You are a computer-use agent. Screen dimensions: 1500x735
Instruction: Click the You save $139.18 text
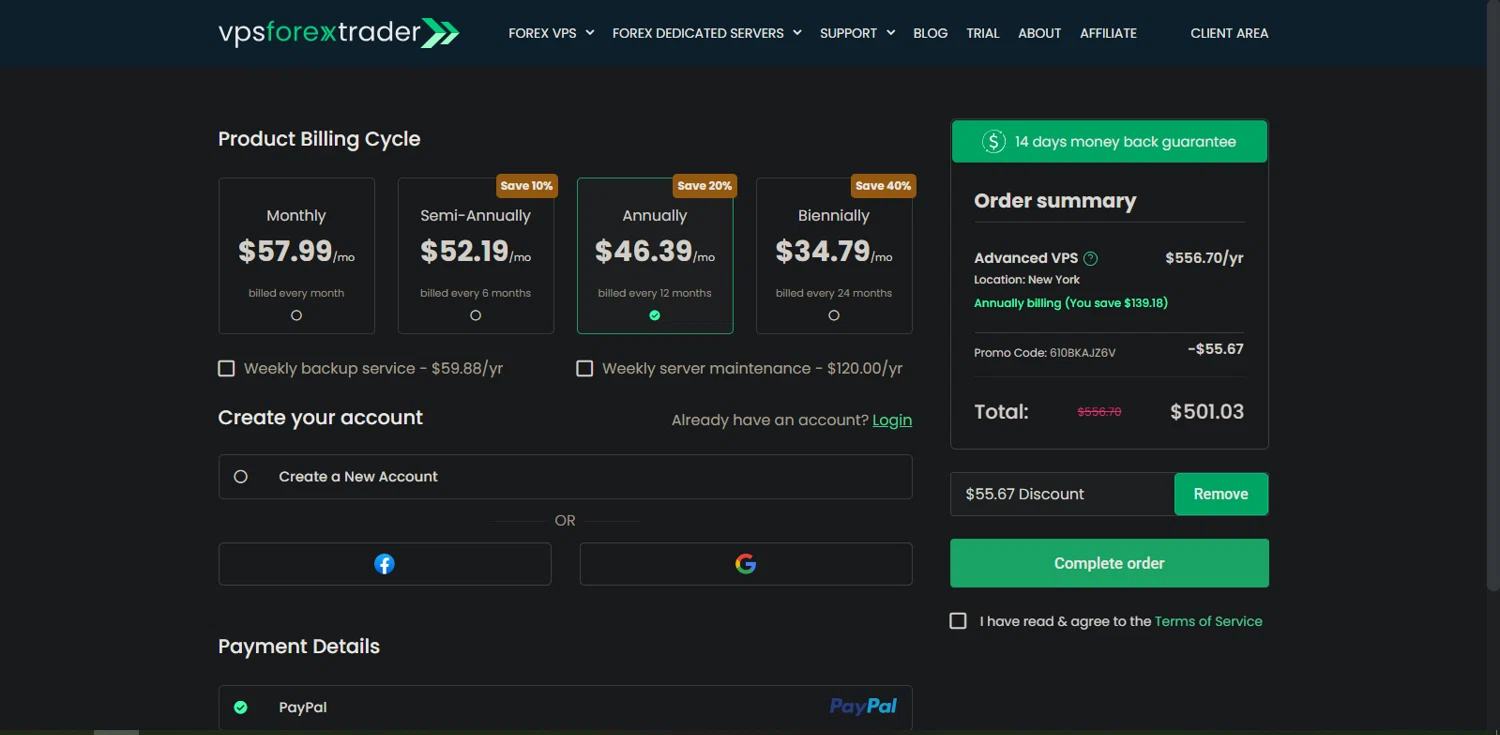(1116, 303)
